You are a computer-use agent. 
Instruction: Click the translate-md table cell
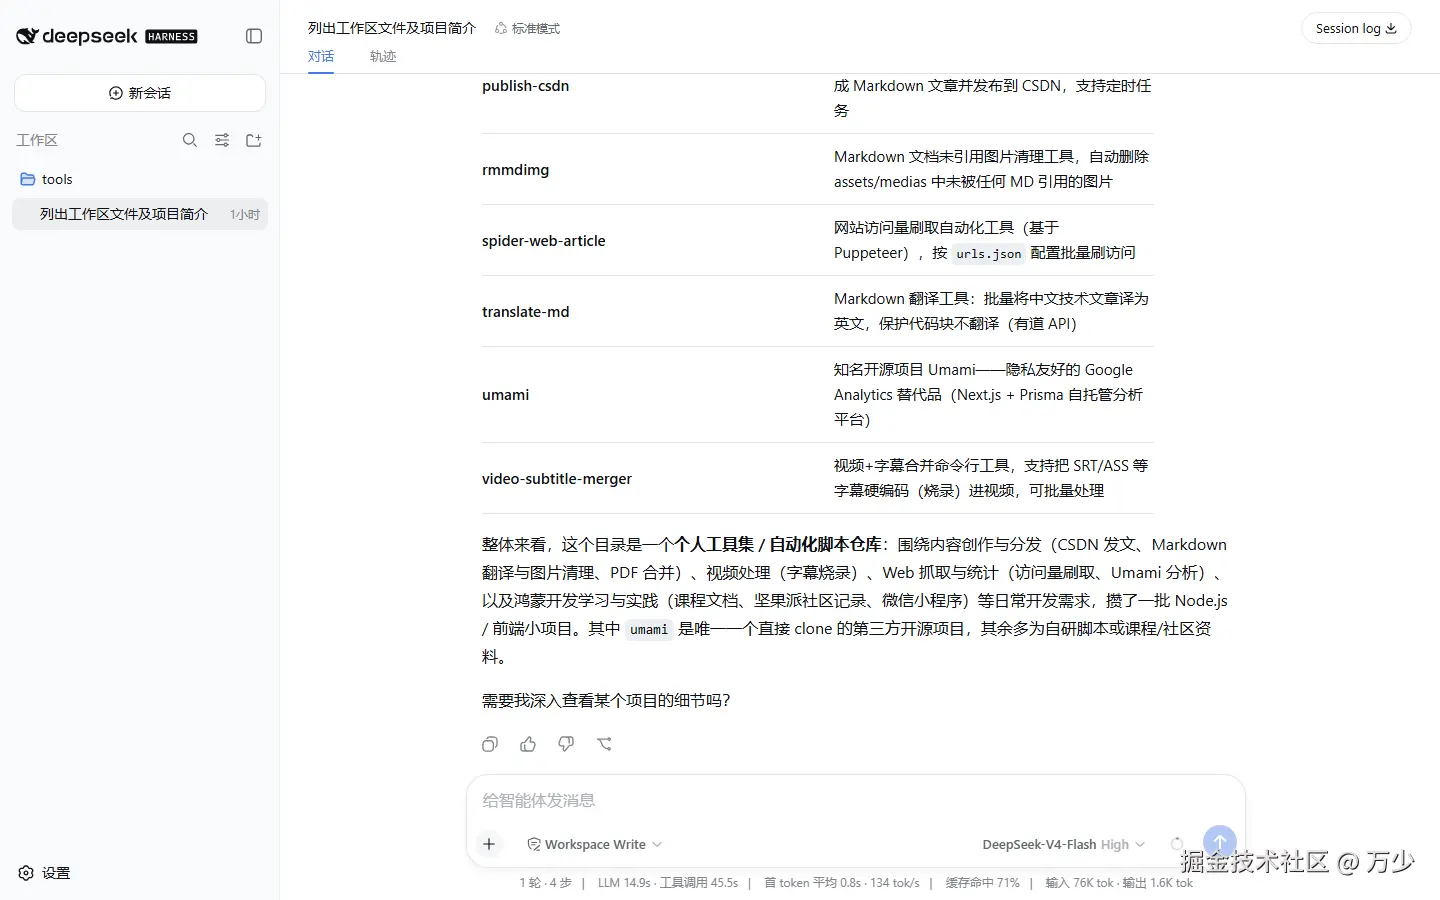525,312
